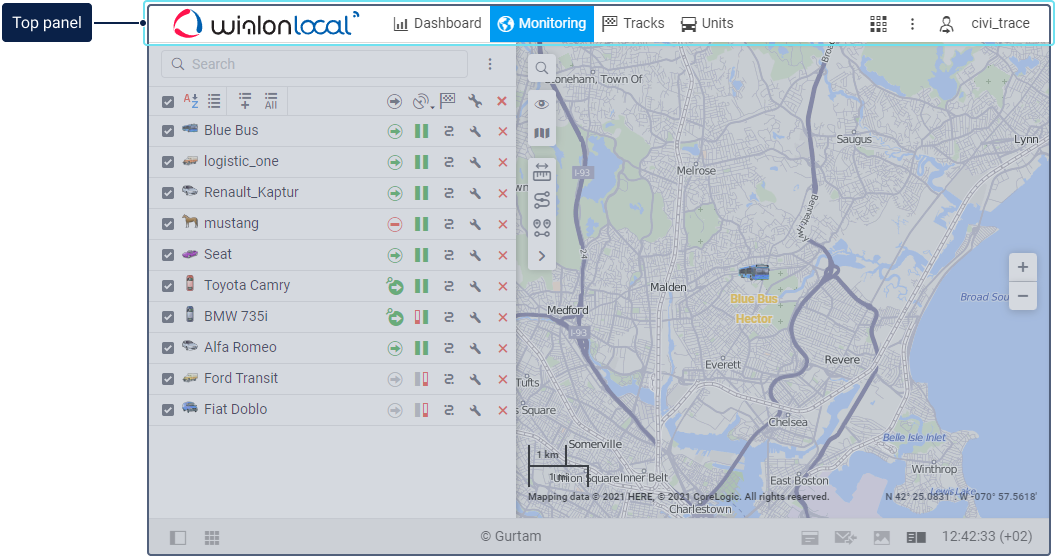The width and height of the screenshot is (1055, 556).
Task: Click the header wrench properties icon
Action: point(475,102)
